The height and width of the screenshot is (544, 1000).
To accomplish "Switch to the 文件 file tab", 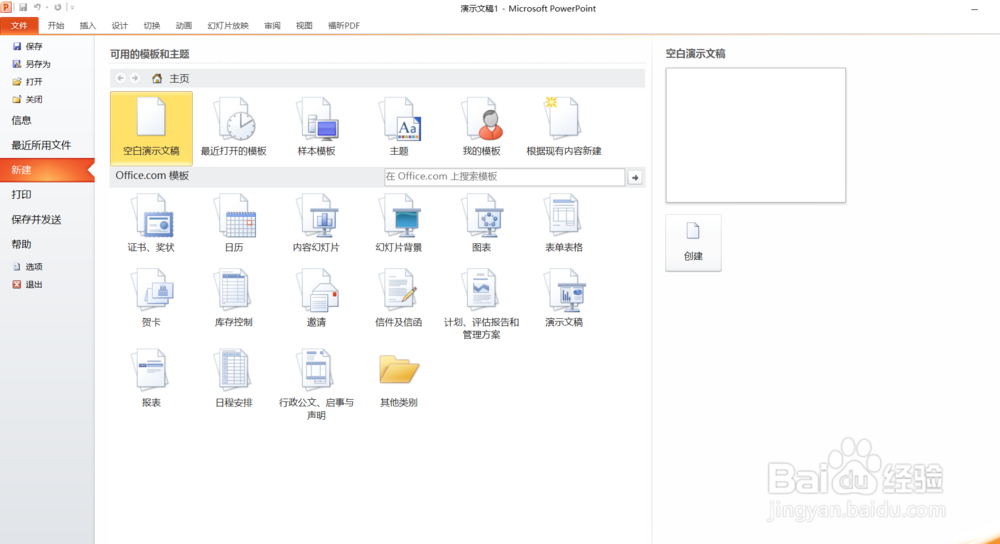I will coord(19,26).
